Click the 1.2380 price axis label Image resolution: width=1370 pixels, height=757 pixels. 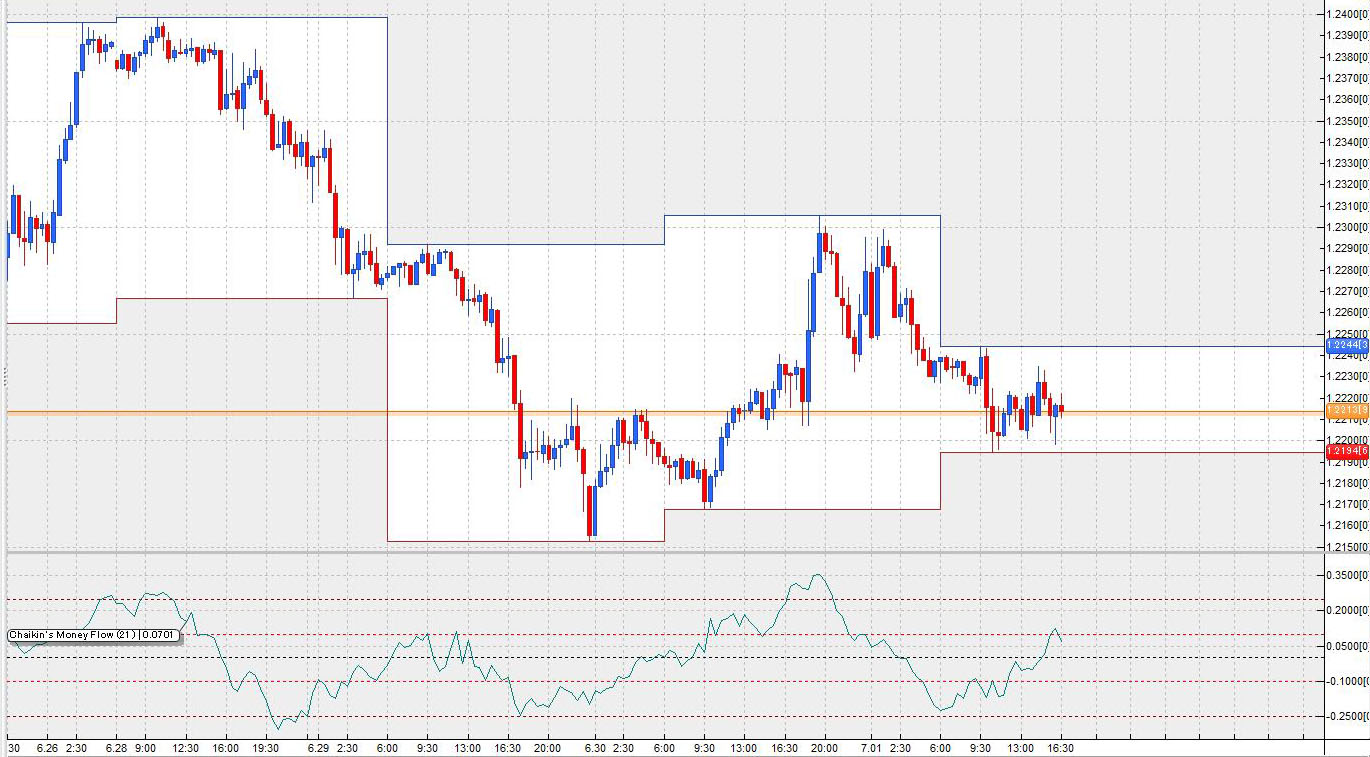pos(1348,57)
